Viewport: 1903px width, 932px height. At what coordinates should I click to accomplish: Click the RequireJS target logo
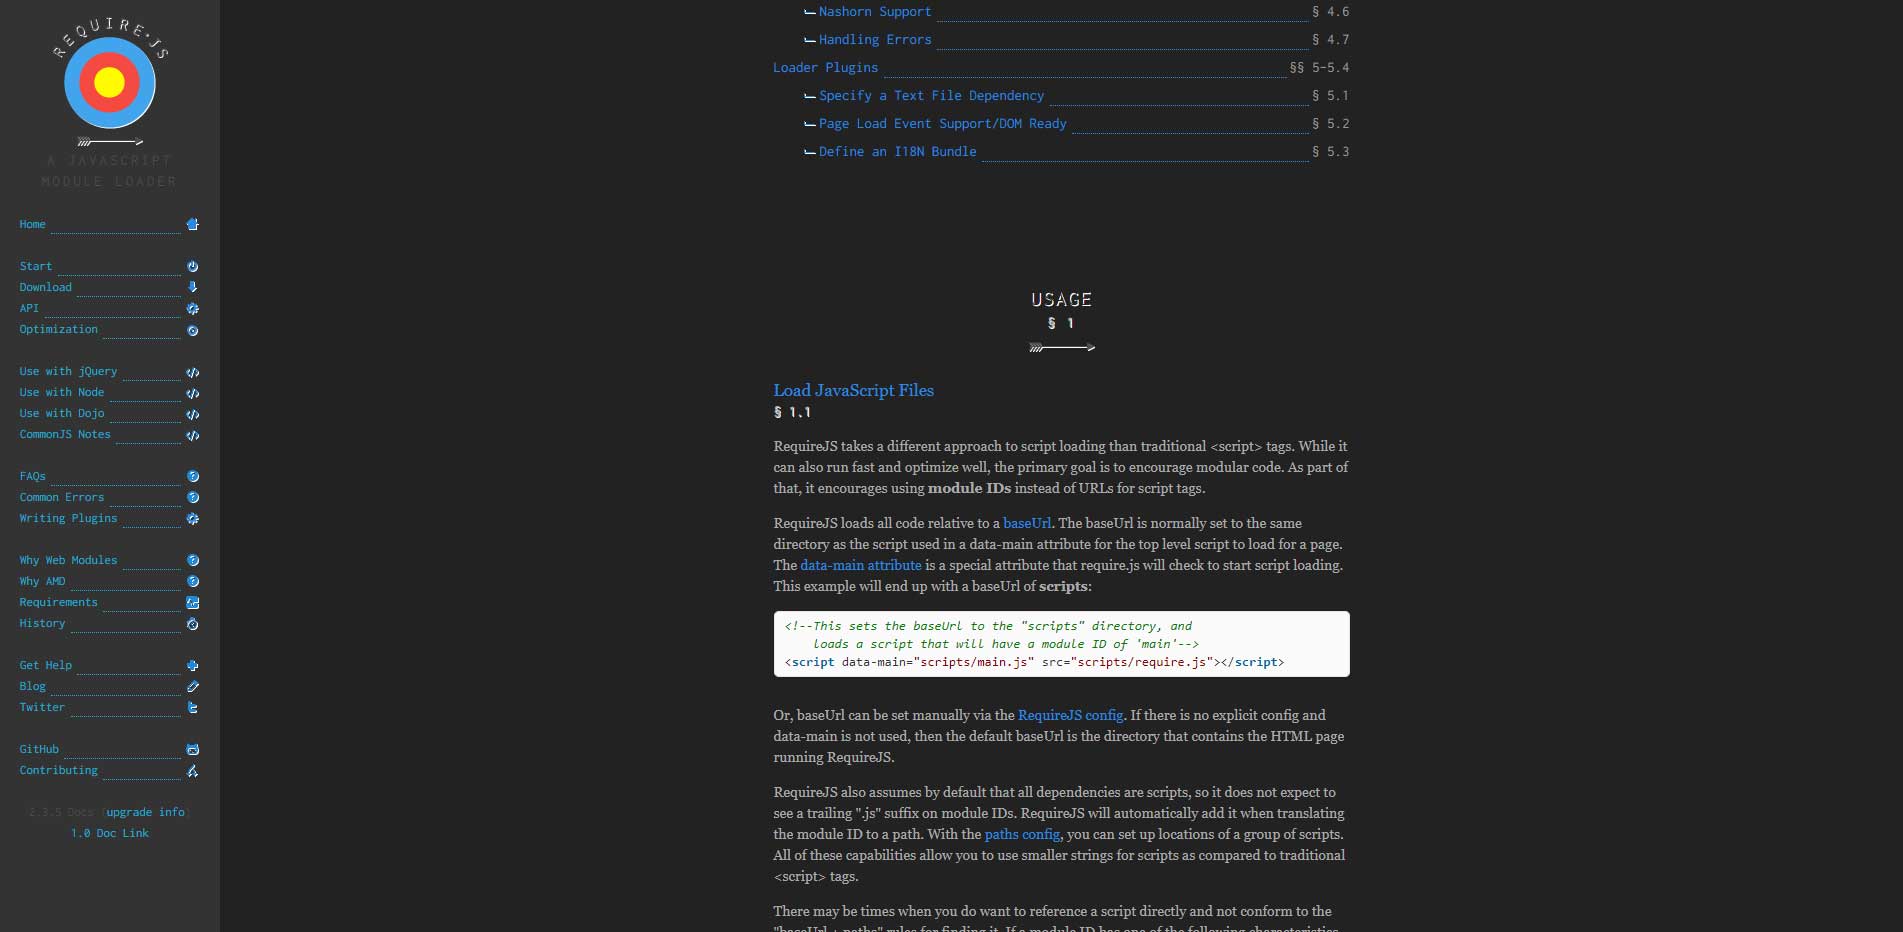110,82
